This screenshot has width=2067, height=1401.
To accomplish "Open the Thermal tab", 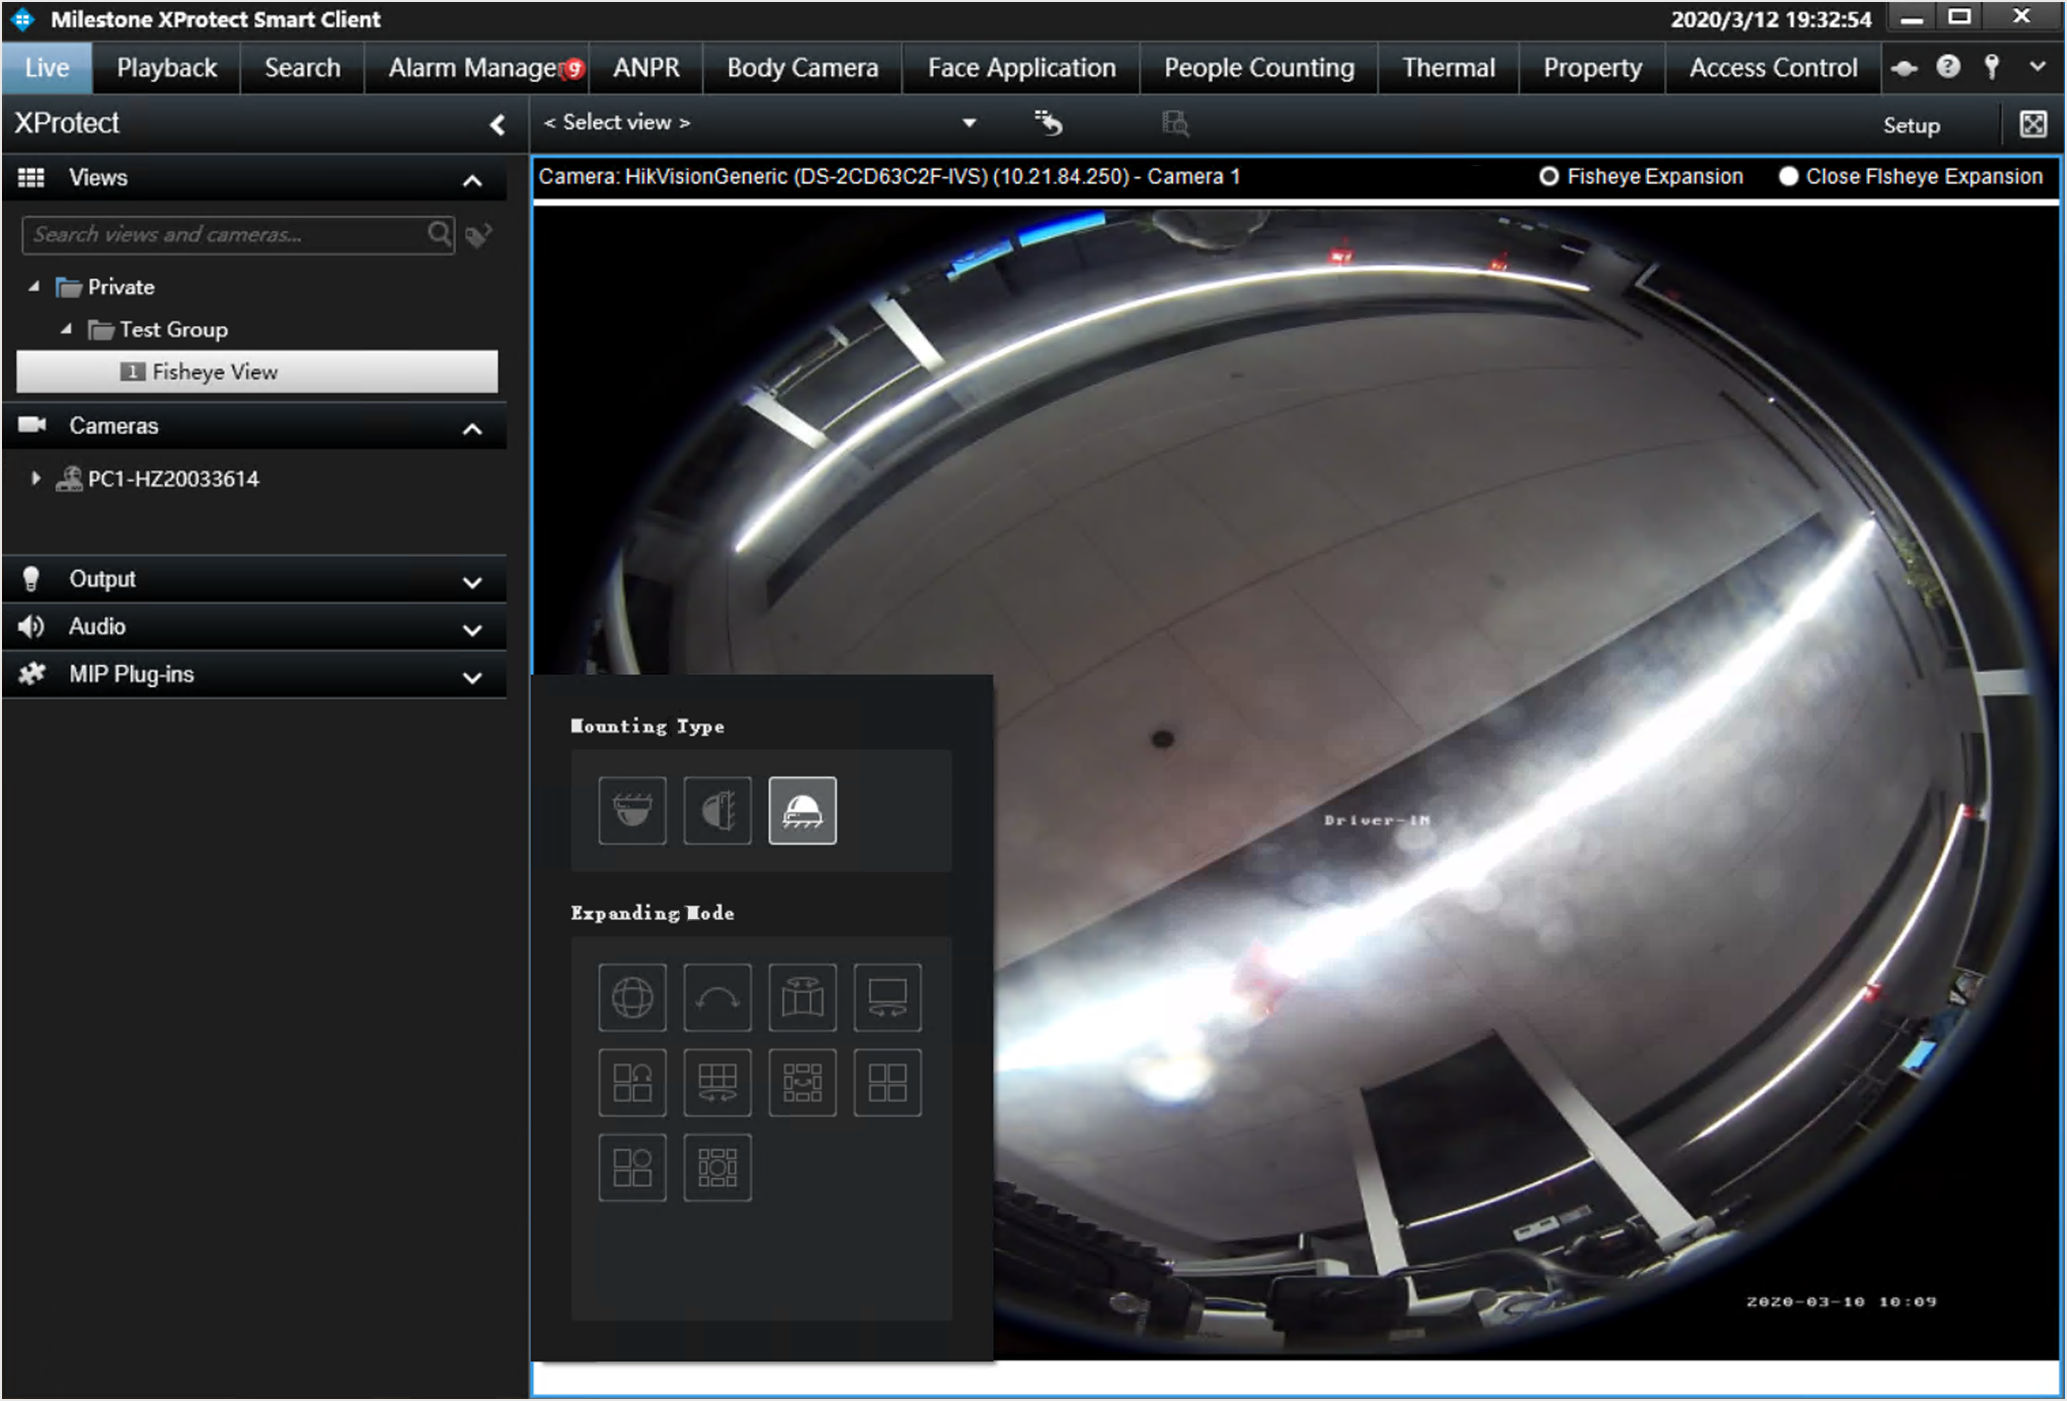I will tap(1448, 68).
